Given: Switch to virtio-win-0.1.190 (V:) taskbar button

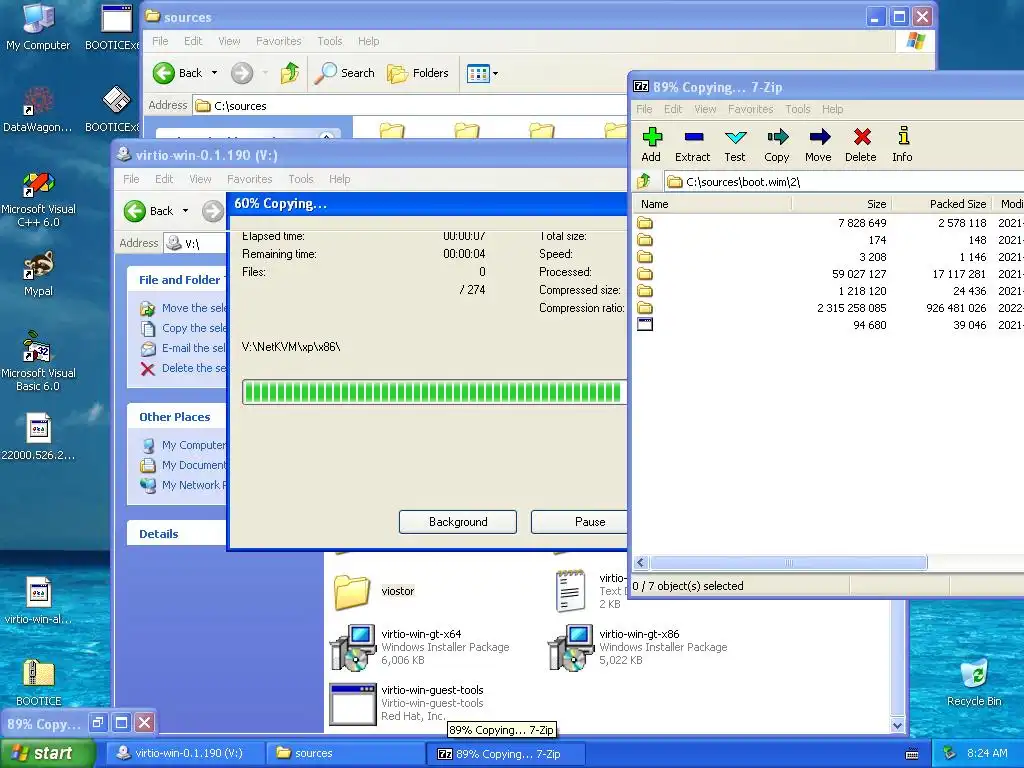Looking at the screenshot, I should 184,754.
